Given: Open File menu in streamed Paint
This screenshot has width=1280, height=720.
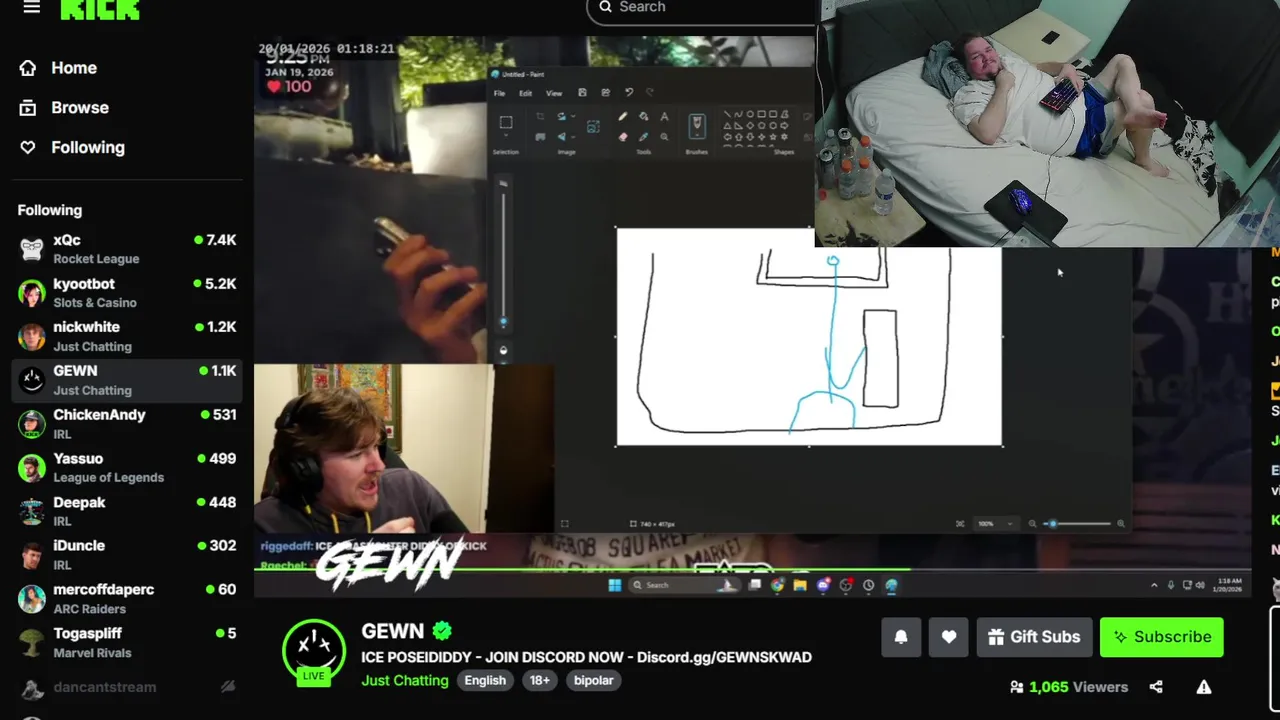Looking at the screenshot, I should (x=499, y=93).
